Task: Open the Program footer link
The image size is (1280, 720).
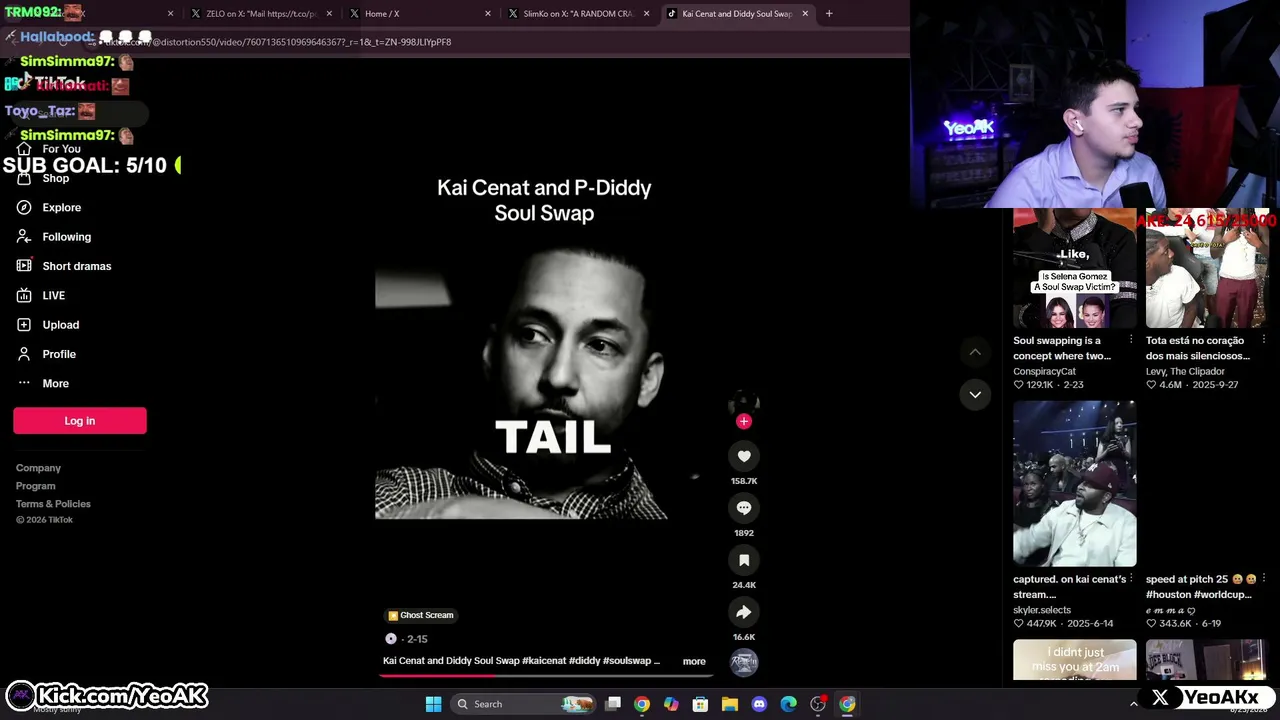Action: [35, 486]
